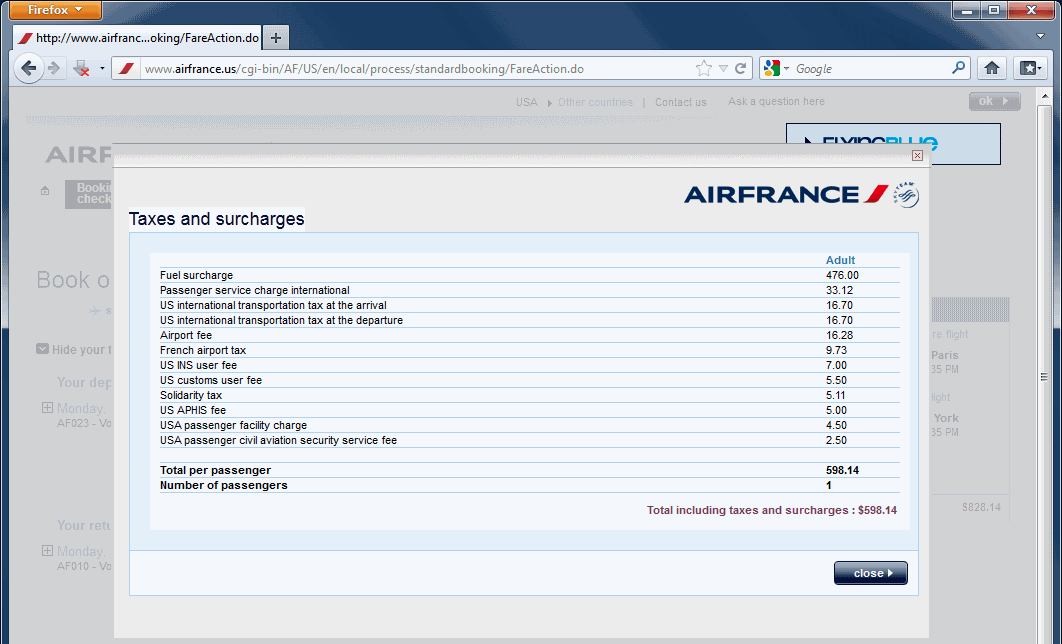This screenshot has width=1062, height=644.
Task: Click the search magnifier icon
Action: pos(958,68)
